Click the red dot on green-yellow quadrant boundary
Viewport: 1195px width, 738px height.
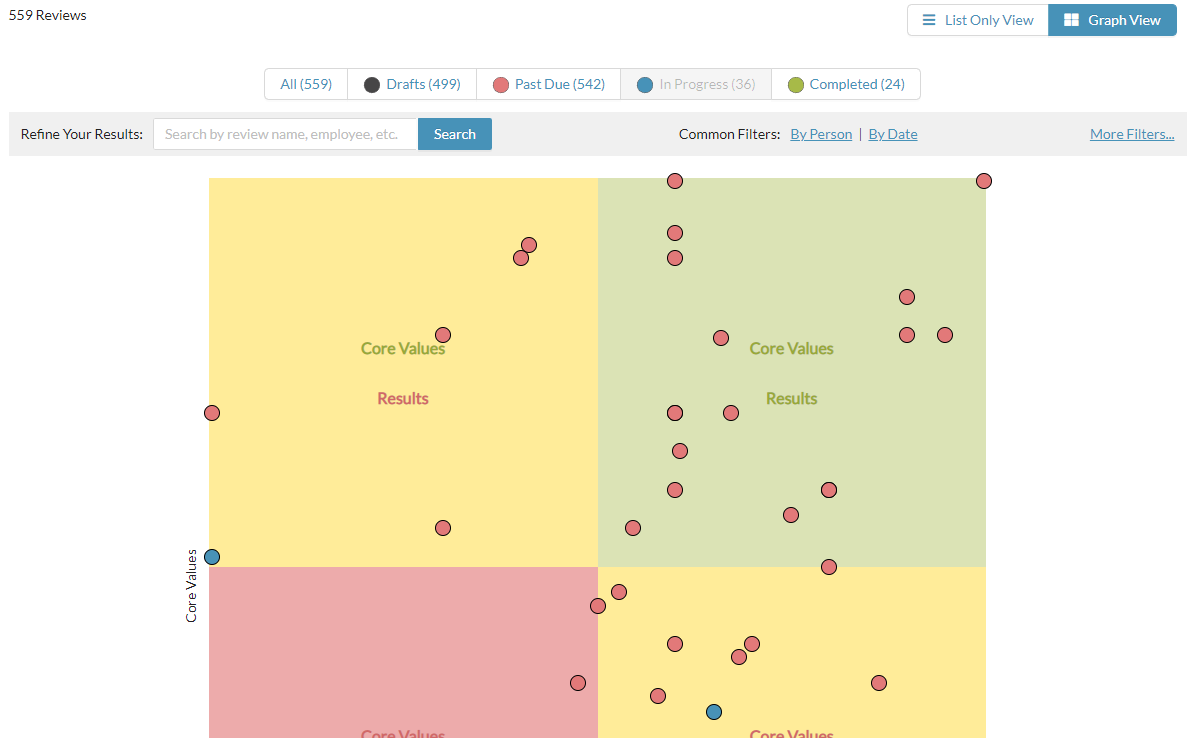click(828, 566)
